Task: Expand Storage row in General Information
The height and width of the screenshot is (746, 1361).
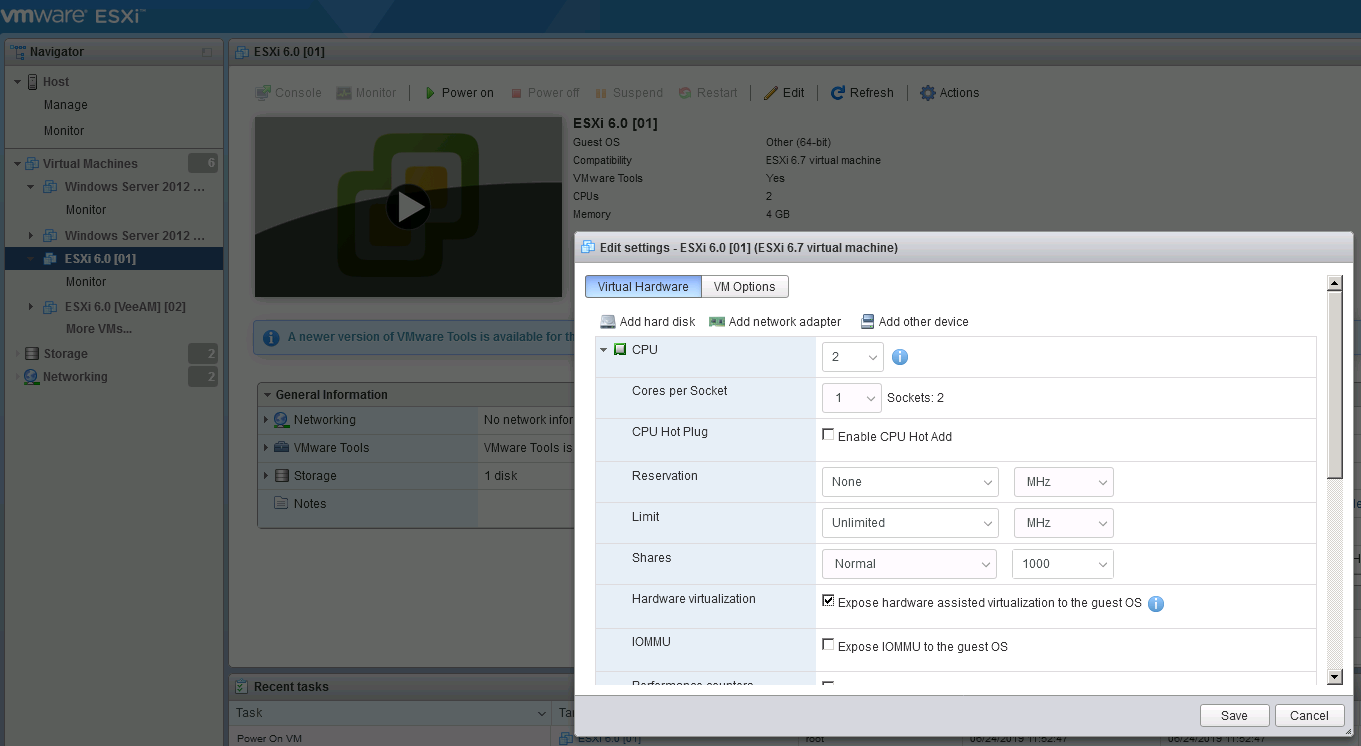Action: pos(266,476)
